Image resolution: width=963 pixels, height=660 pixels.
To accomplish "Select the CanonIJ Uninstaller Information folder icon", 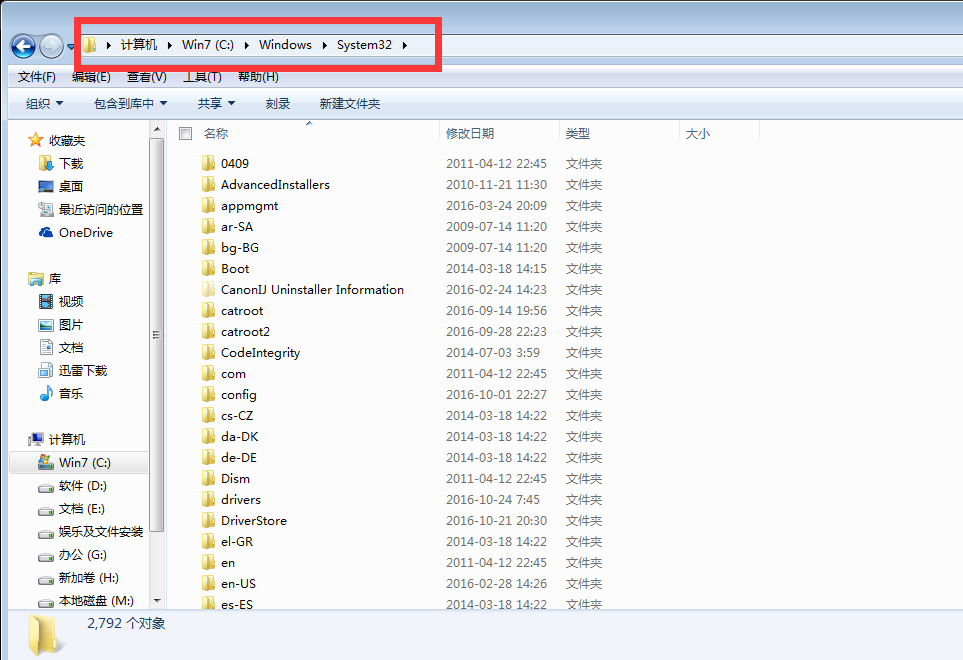I will click(209, 289).
